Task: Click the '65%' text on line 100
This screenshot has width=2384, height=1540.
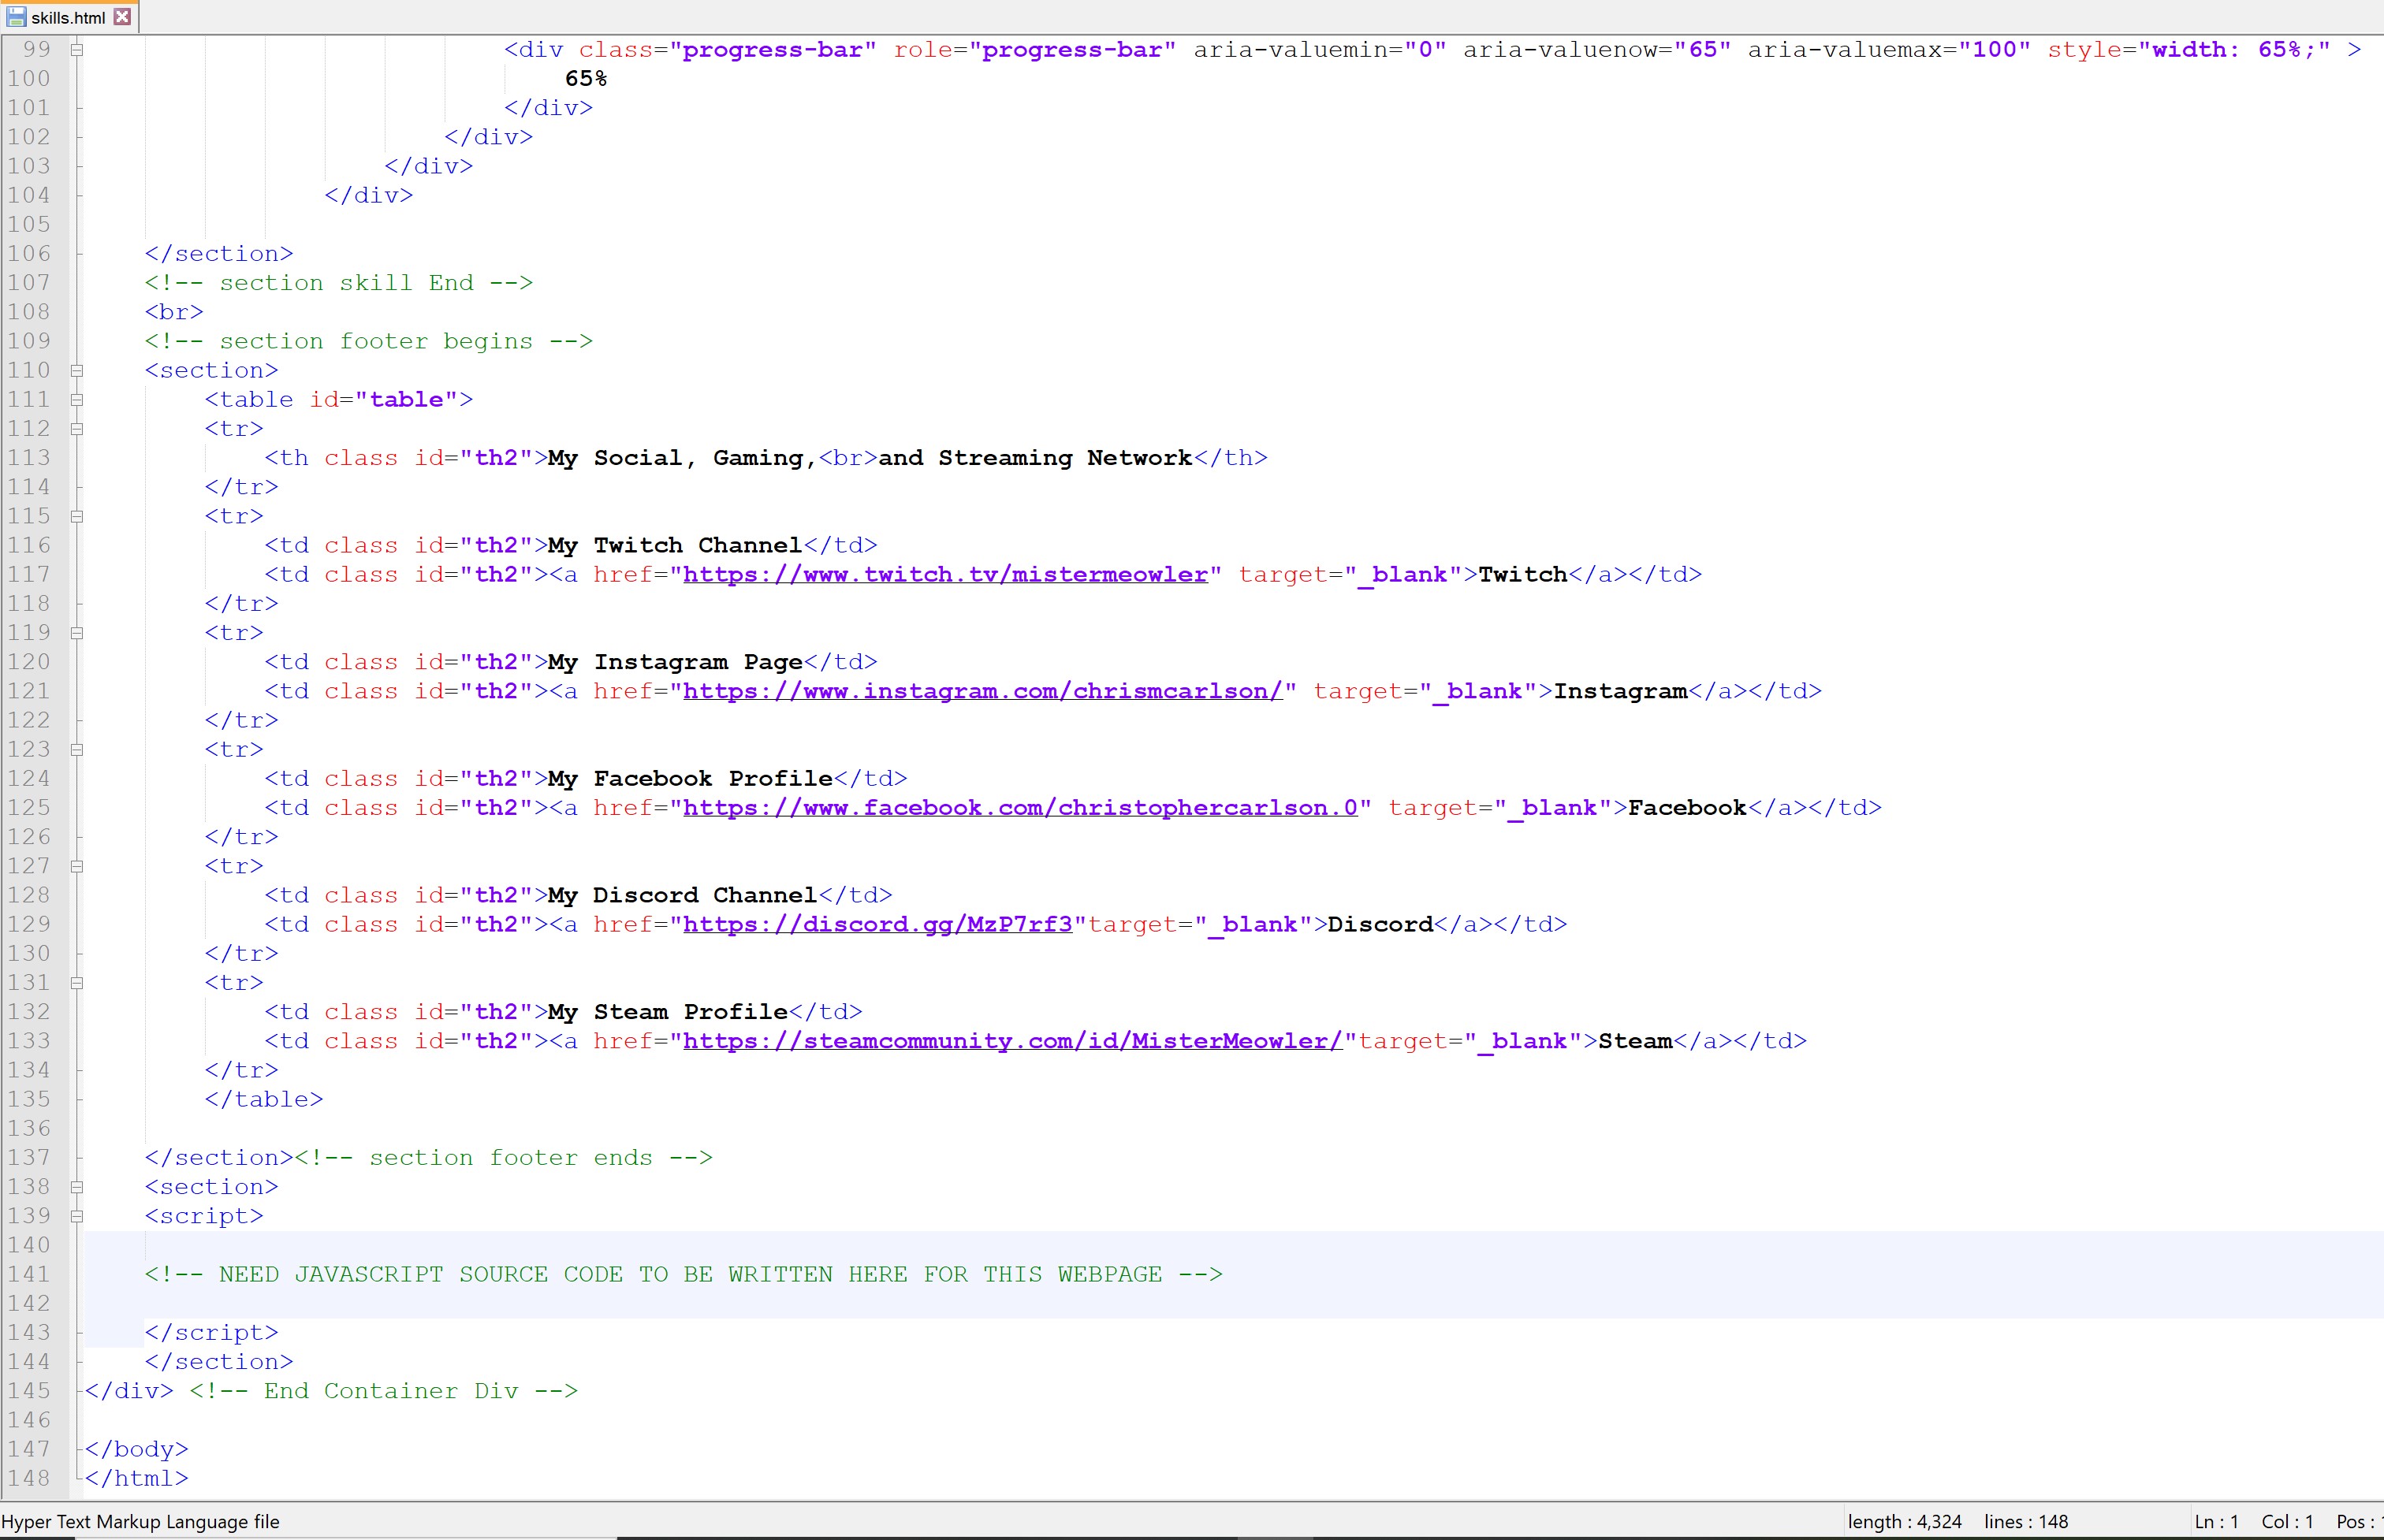Action: tap(586, 78)
